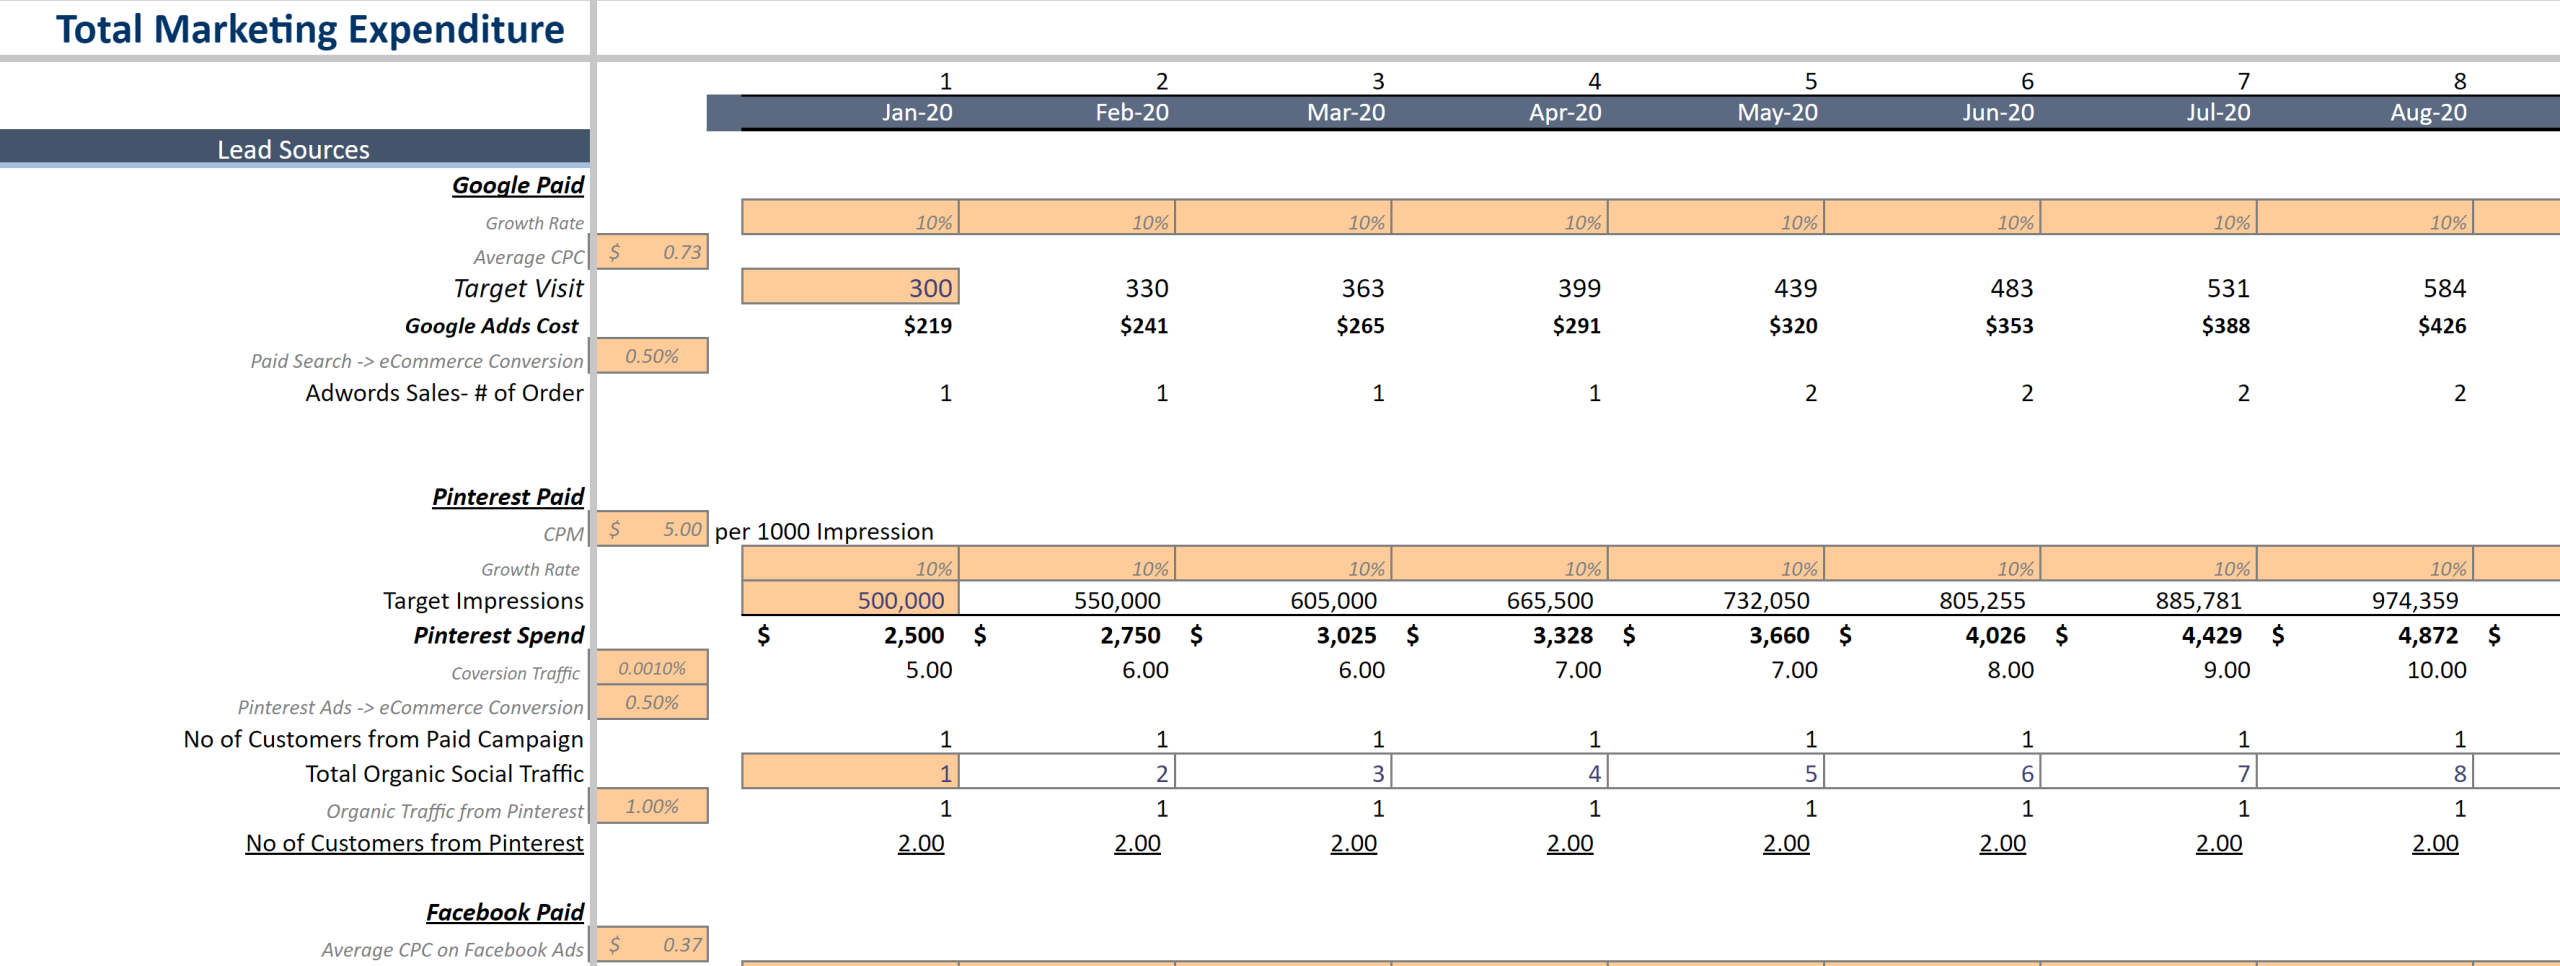2560x966 pixels.
Task: Select the Organic Traffic from Pinterest cell 1.00%
Action: point(655,806)
